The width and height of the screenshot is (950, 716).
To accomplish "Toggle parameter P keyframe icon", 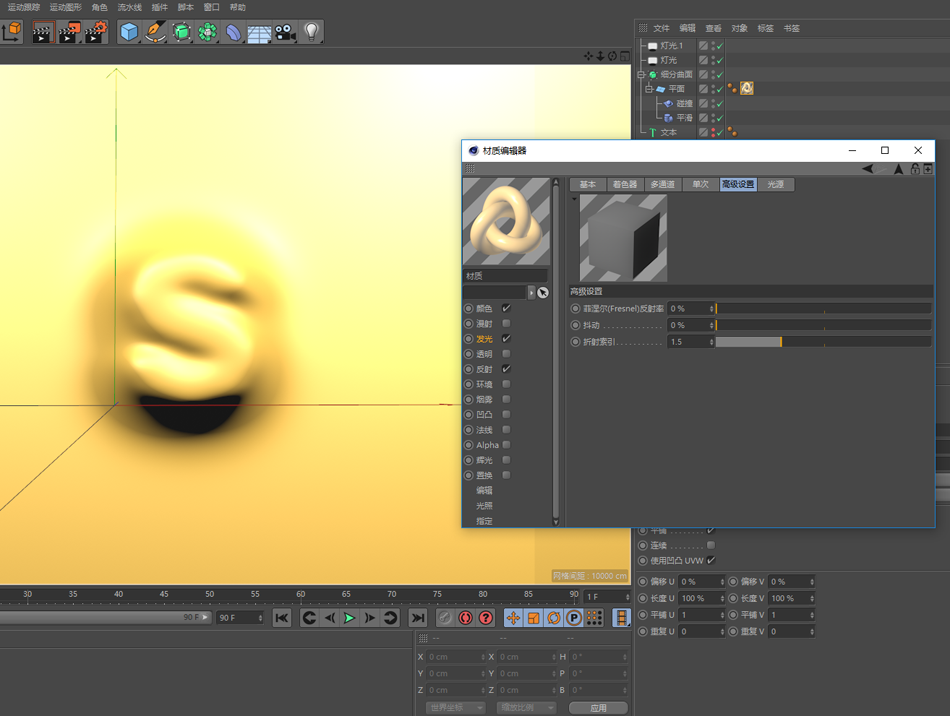I will pos(574,618).
